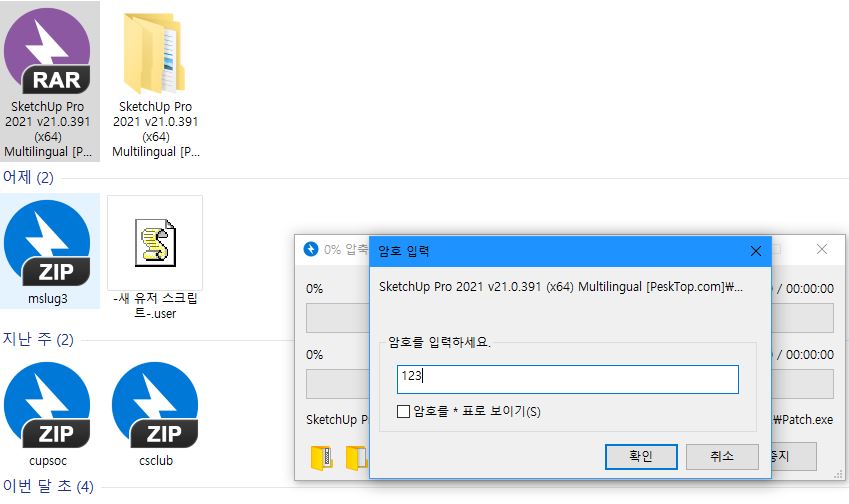849x504 pixels.
Task: Collapse the 지난 주 (2) group header
Action: (38, 339)
